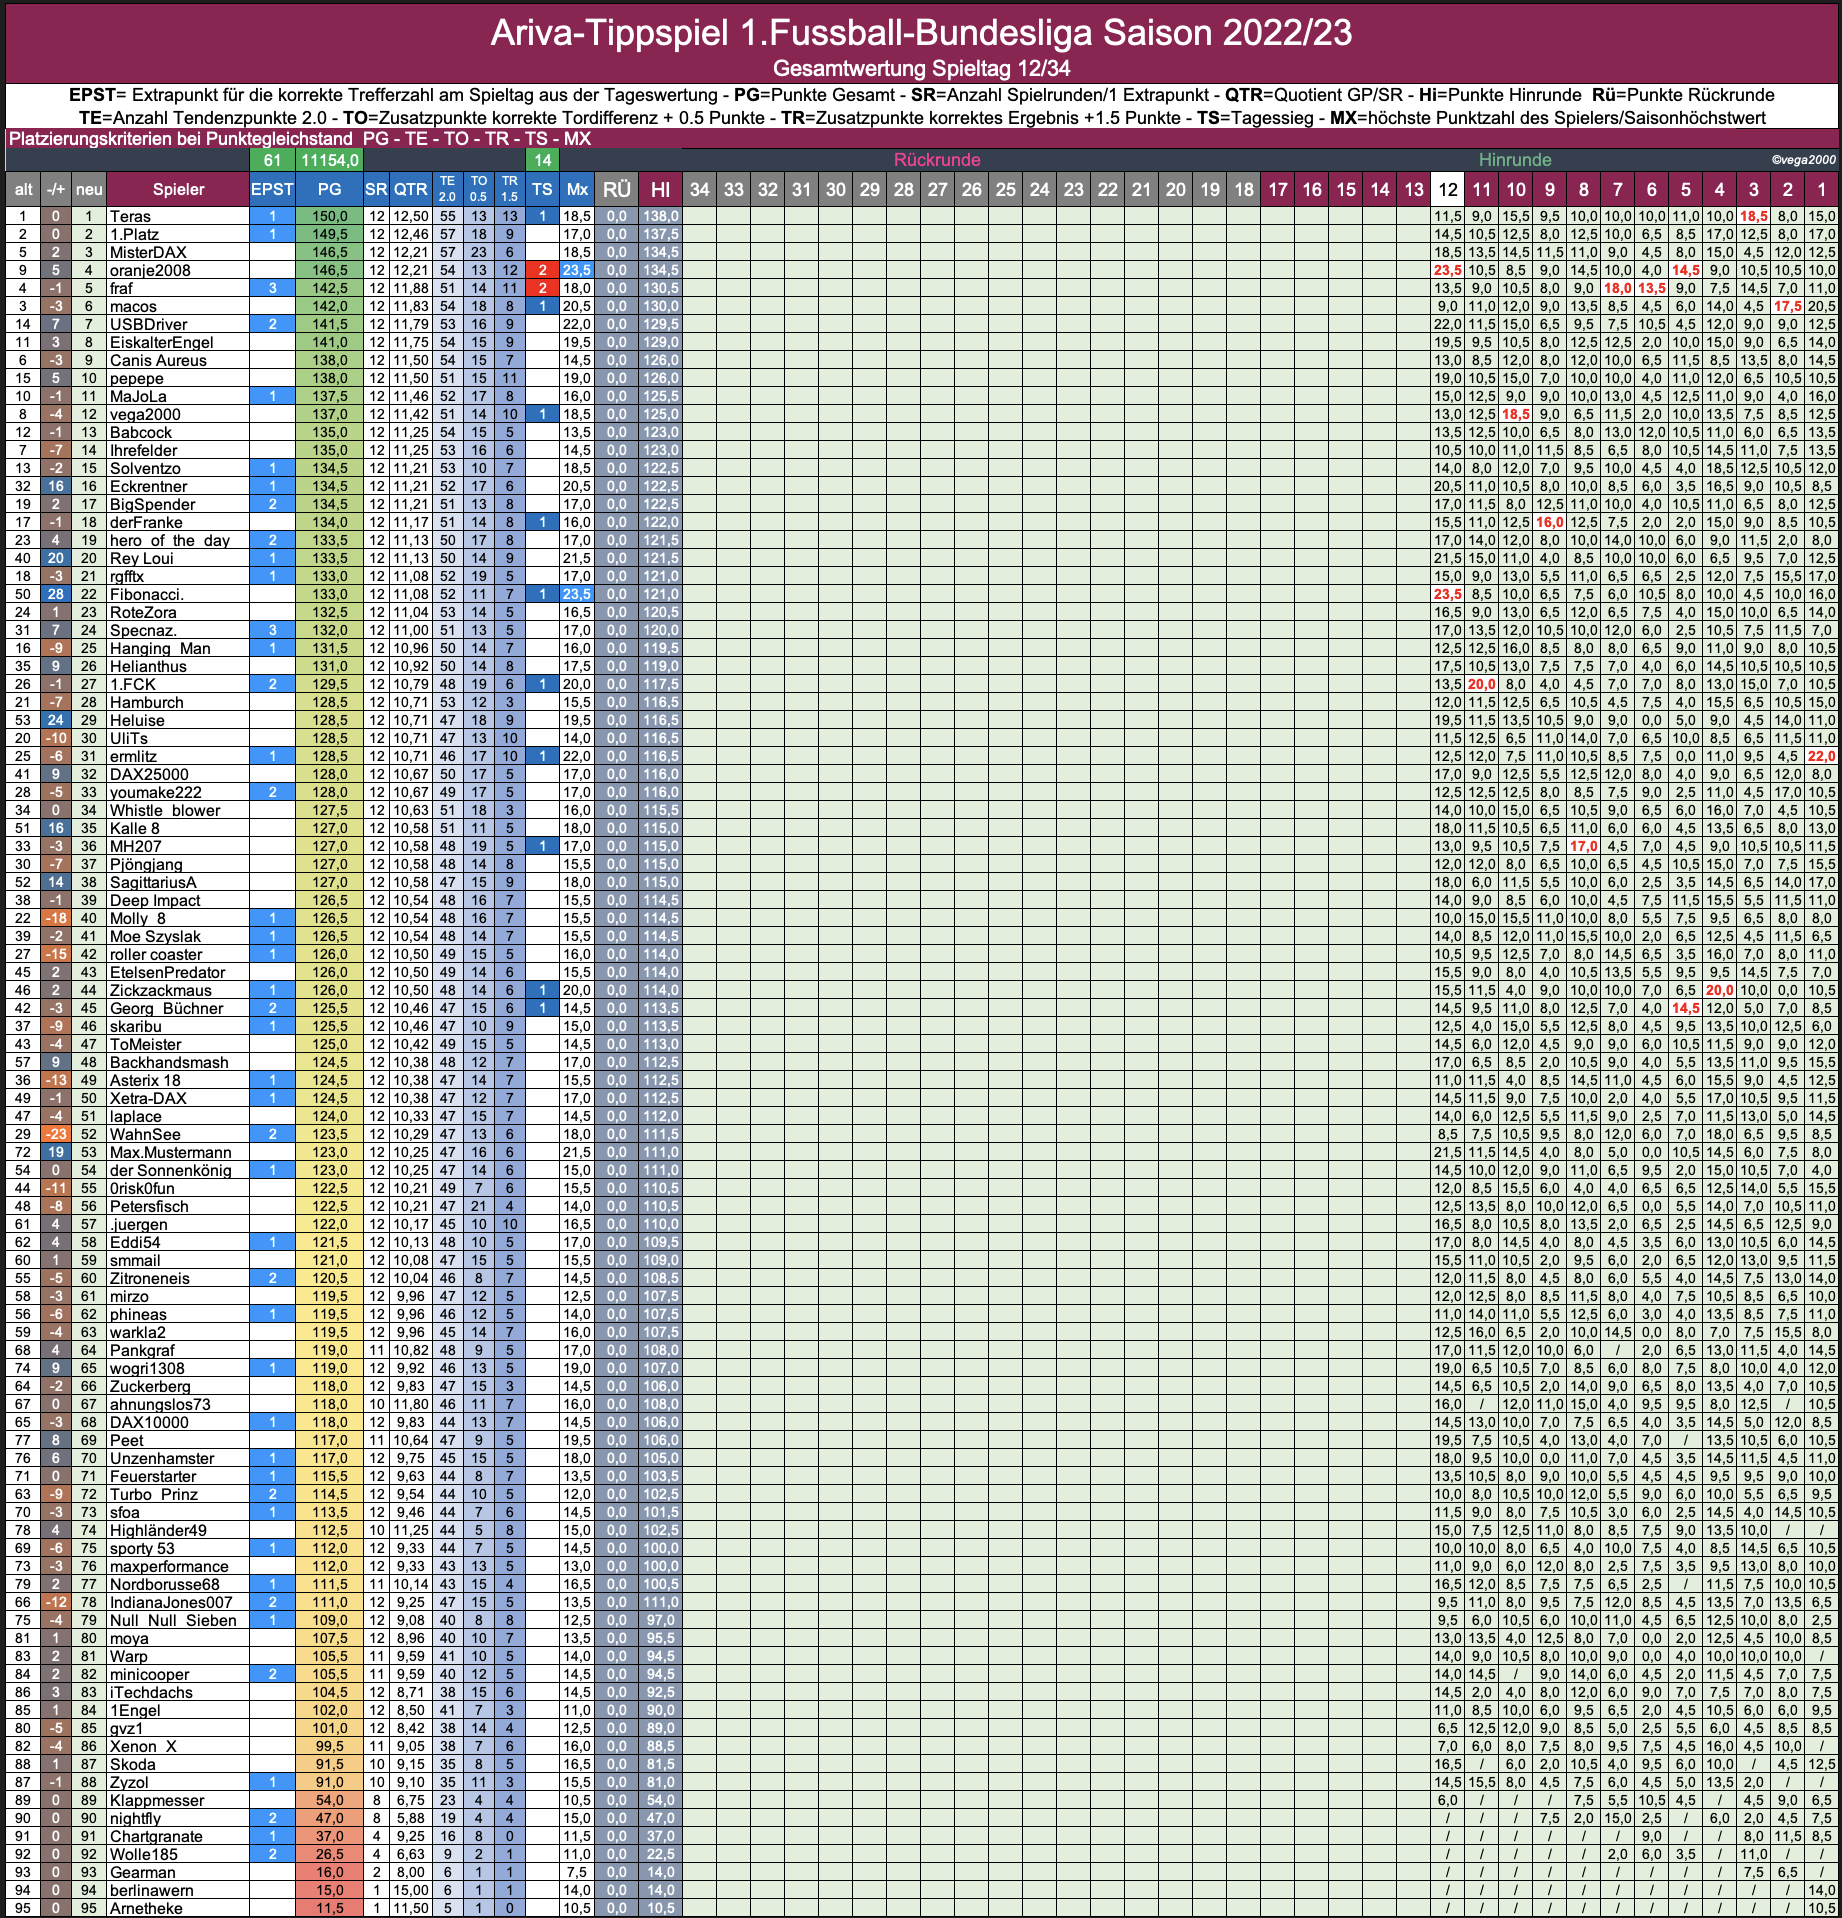Click subtitle 'Gesamtwertung Spieltag 12/34'
This screenshot has height=1918, width=1842.
pos(921,69)
